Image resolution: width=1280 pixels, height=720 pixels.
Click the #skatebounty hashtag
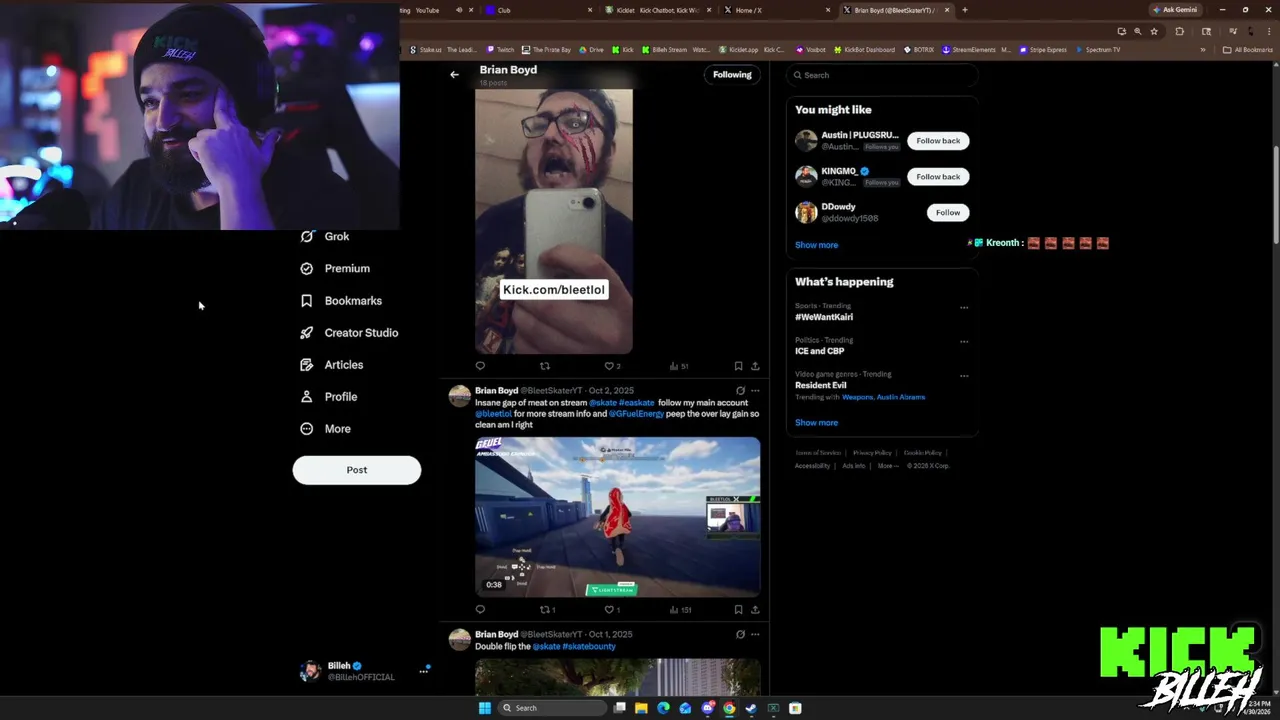[x=589, y=647]
